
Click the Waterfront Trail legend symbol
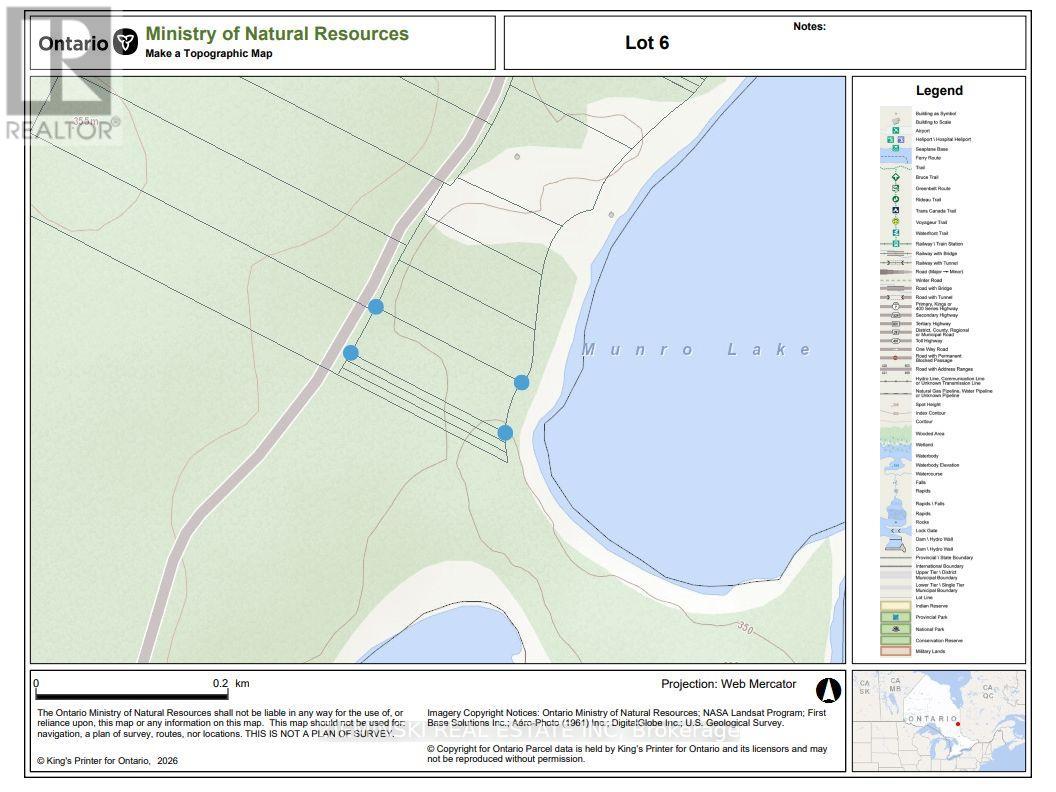pyautogui.click(x=895, y=231)
